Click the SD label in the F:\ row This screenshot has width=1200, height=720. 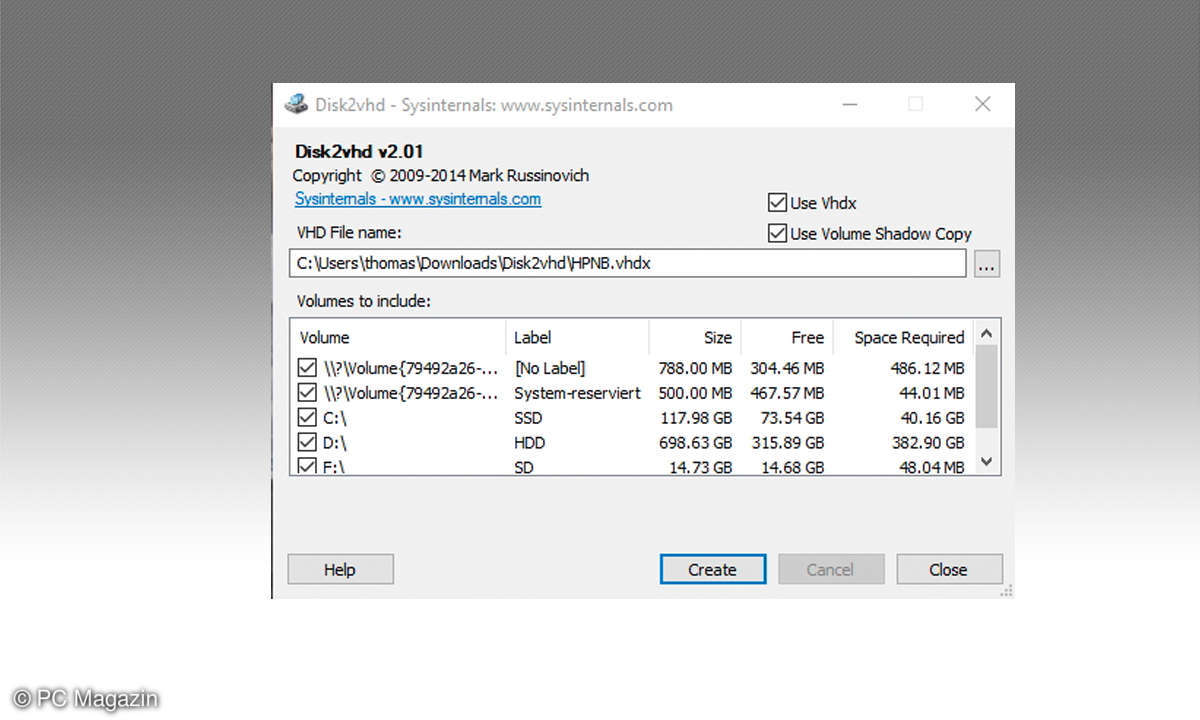(525, 466)
